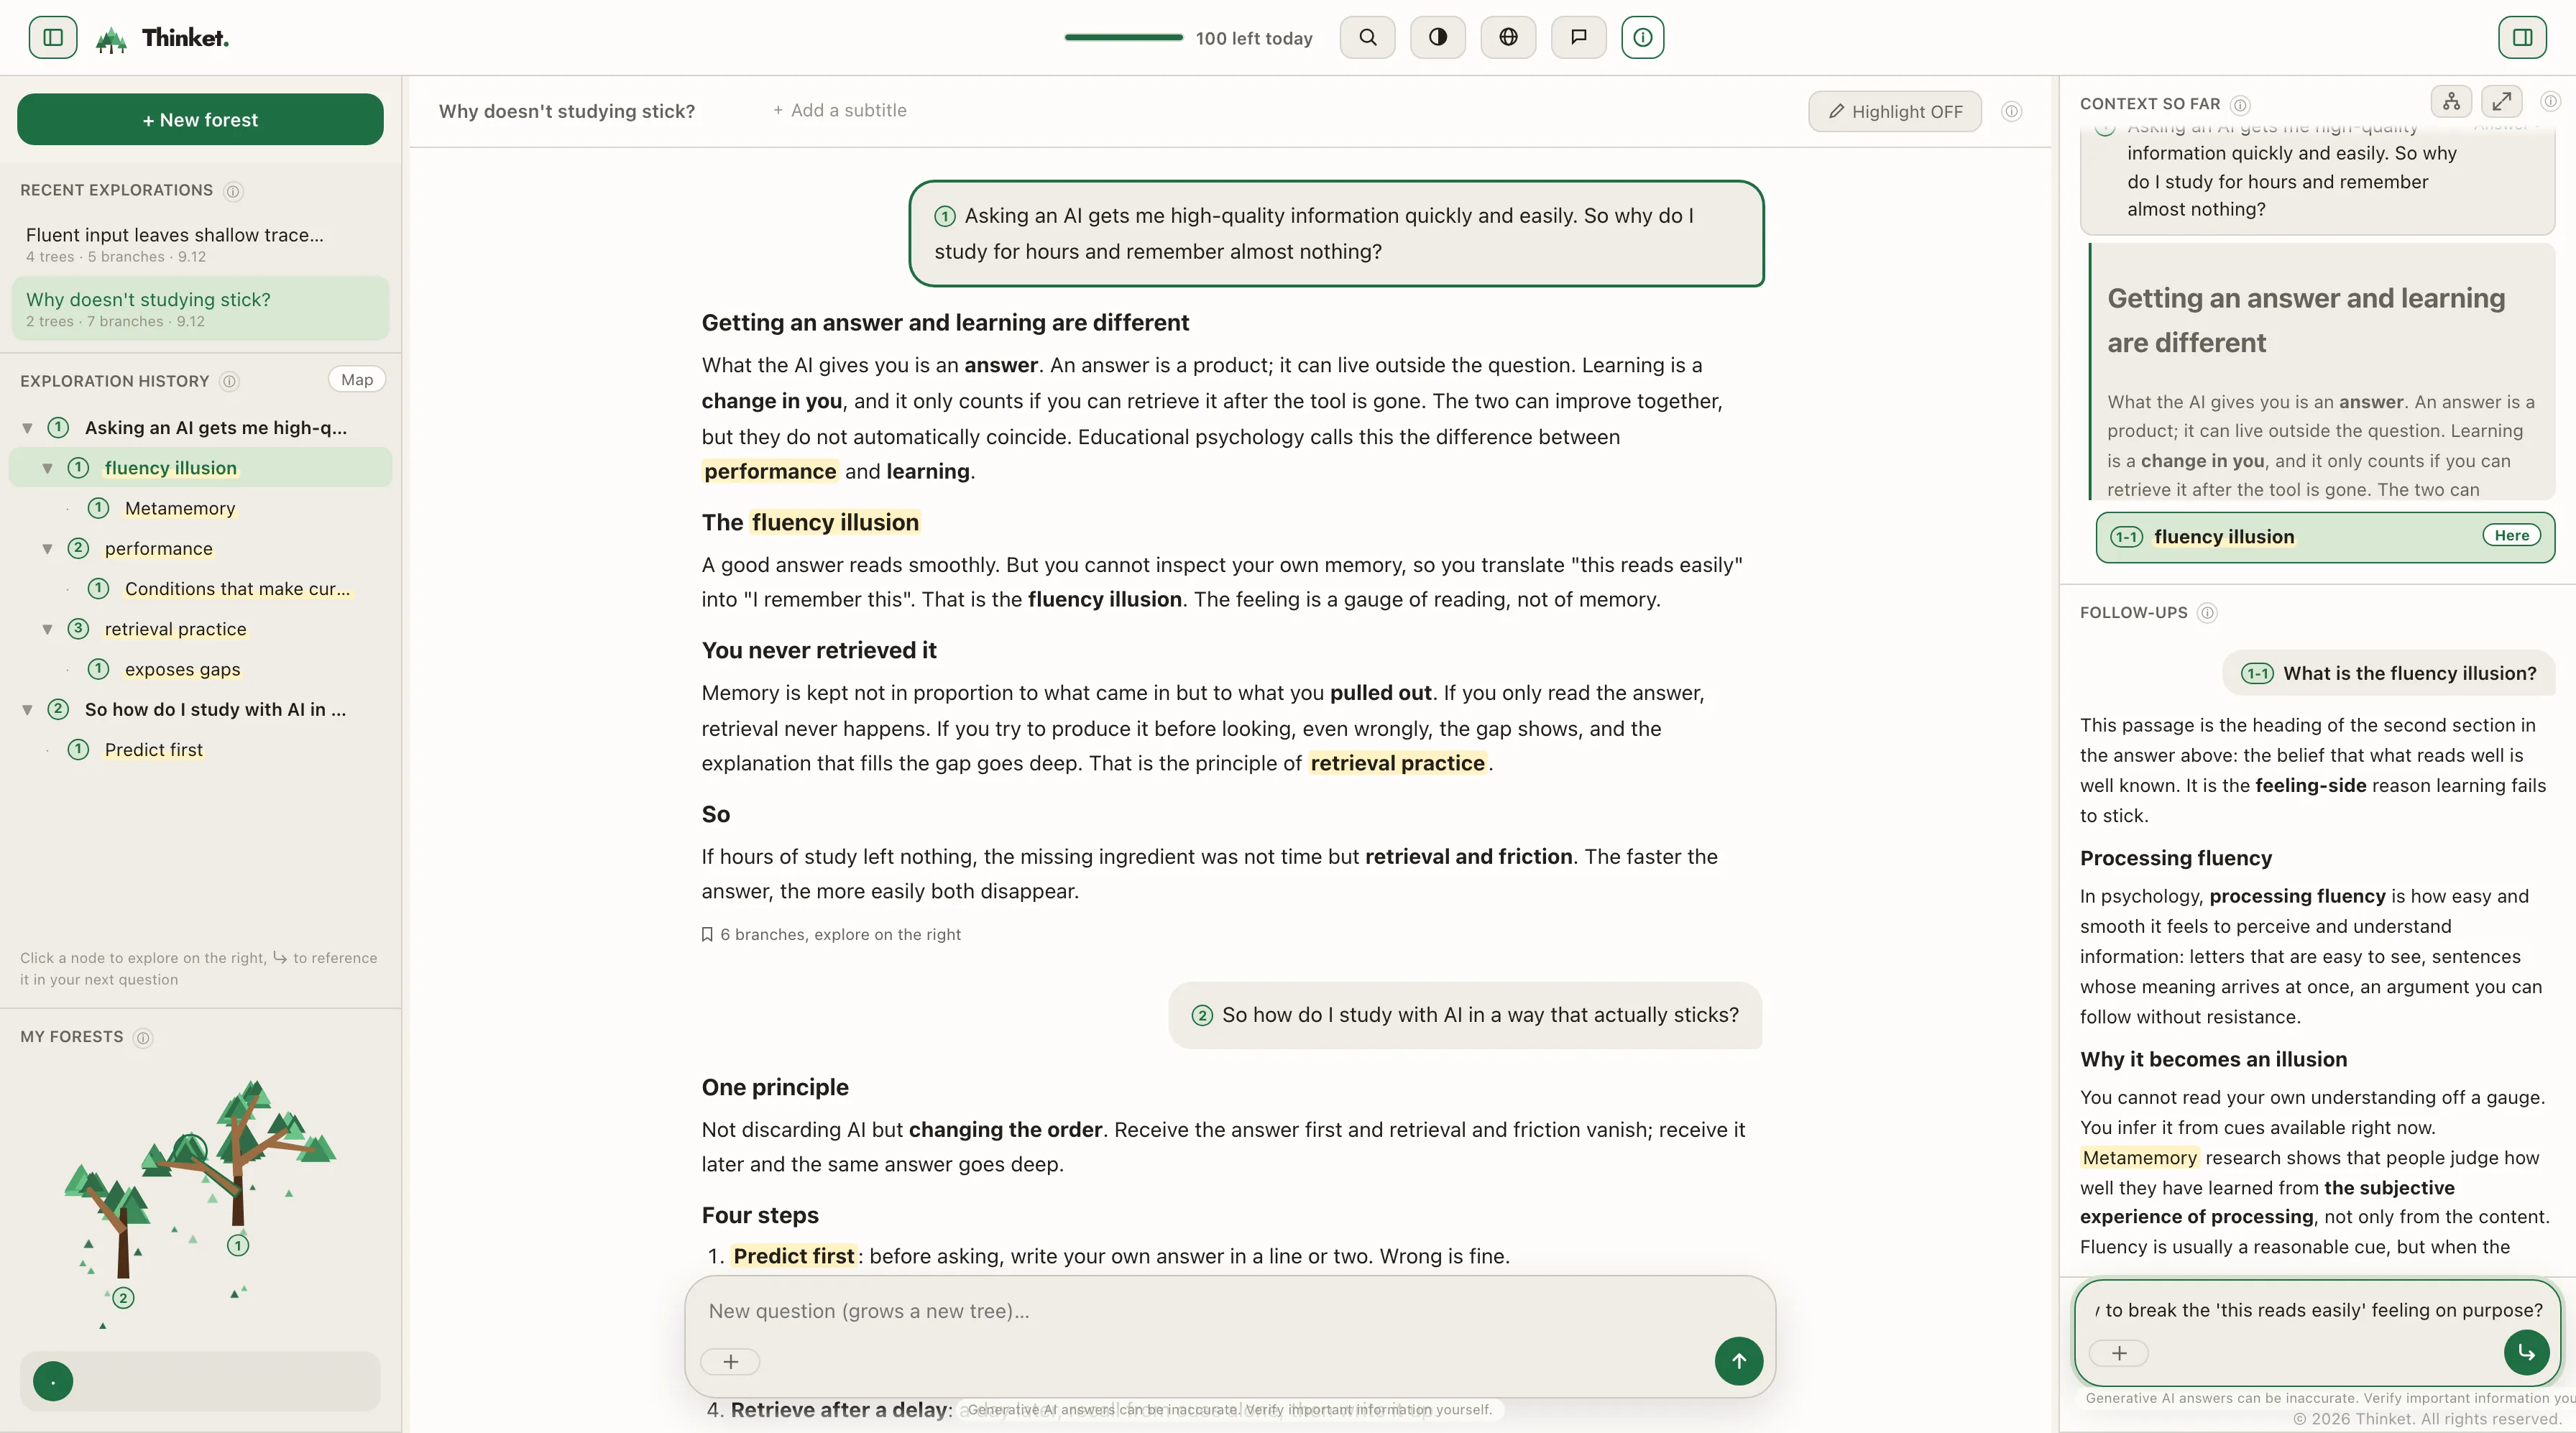Screen dimensions: 2576x1433
Task: Turn on Highlight OFF toggle
Action: coord(1895,112)
